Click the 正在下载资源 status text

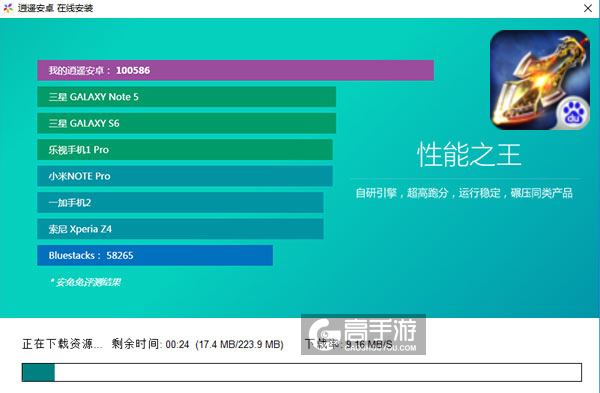pos(62,344)
